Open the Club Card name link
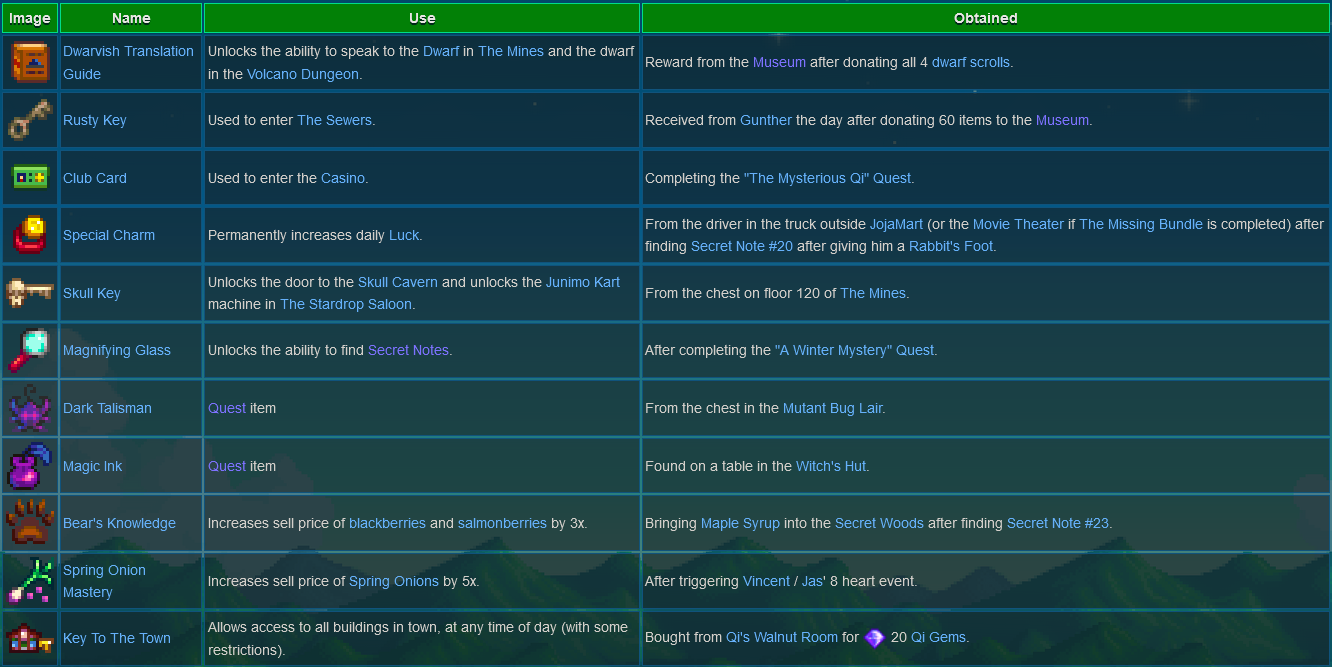This screenshot has width=1332, height=667. pyautogui.click(x=95, y=178)
